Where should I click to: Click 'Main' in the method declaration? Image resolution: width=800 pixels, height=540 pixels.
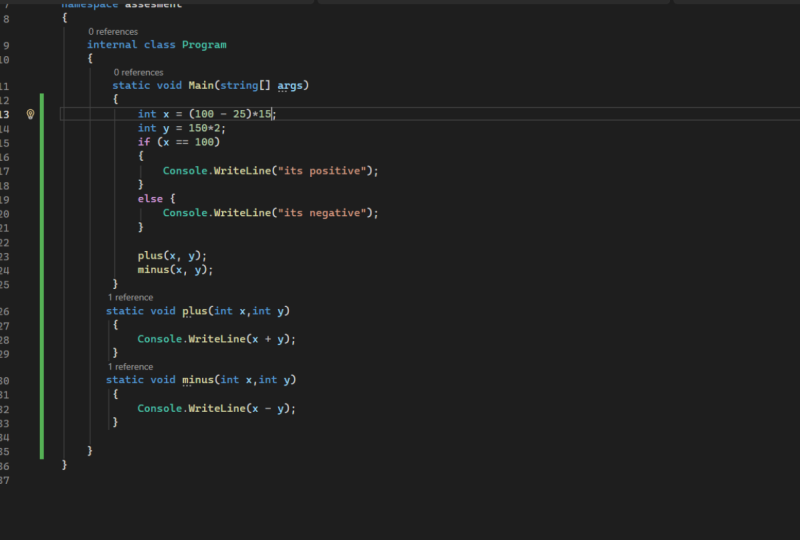coord(201,85)
